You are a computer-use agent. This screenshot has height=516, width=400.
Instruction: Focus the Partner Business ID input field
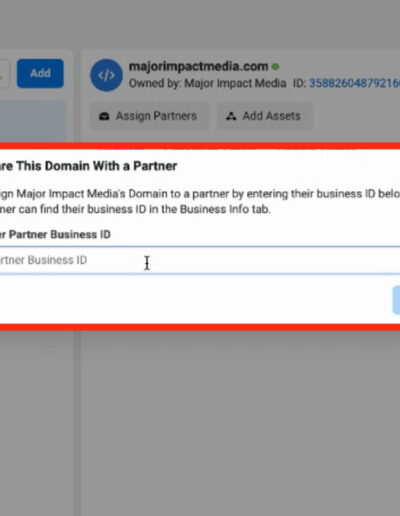(x=200, y=260)
